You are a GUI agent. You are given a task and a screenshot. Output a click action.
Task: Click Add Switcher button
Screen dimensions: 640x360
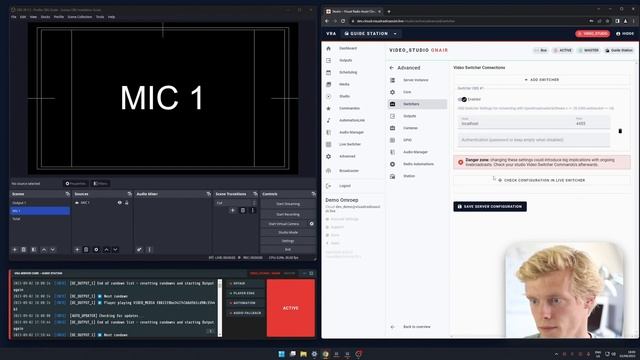(542, 80)
